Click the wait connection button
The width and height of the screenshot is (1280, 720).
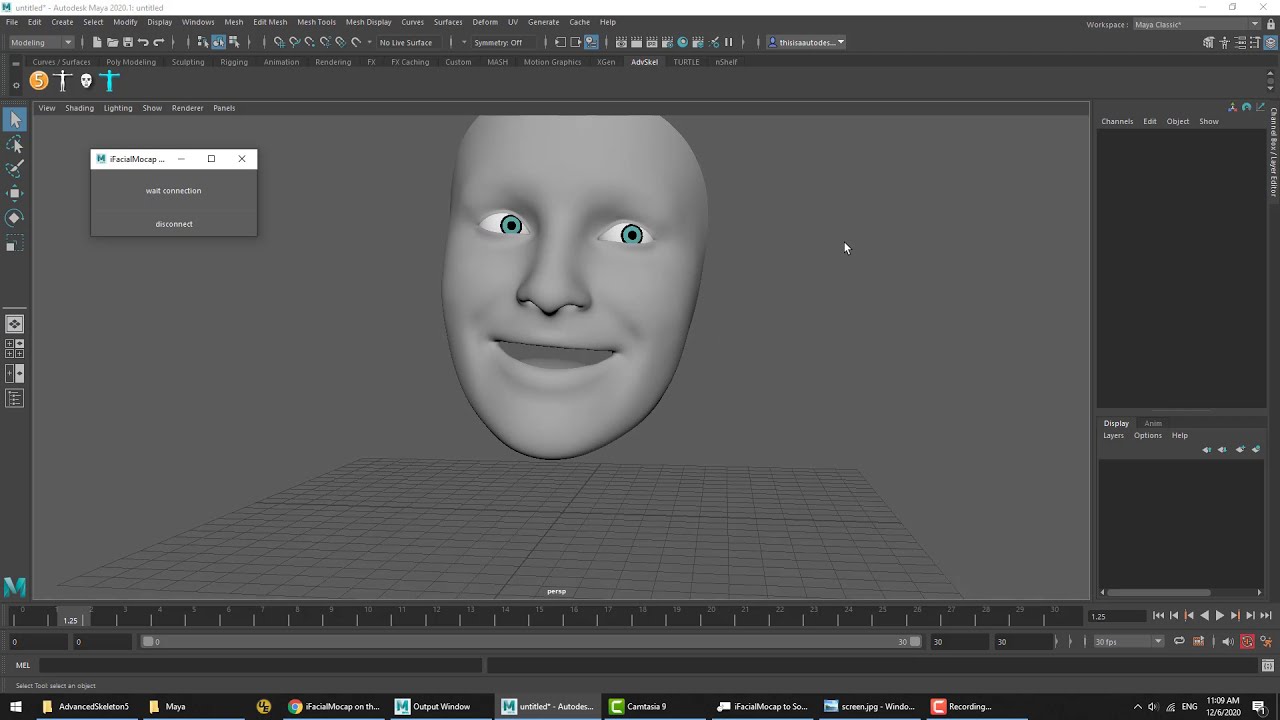173,191
